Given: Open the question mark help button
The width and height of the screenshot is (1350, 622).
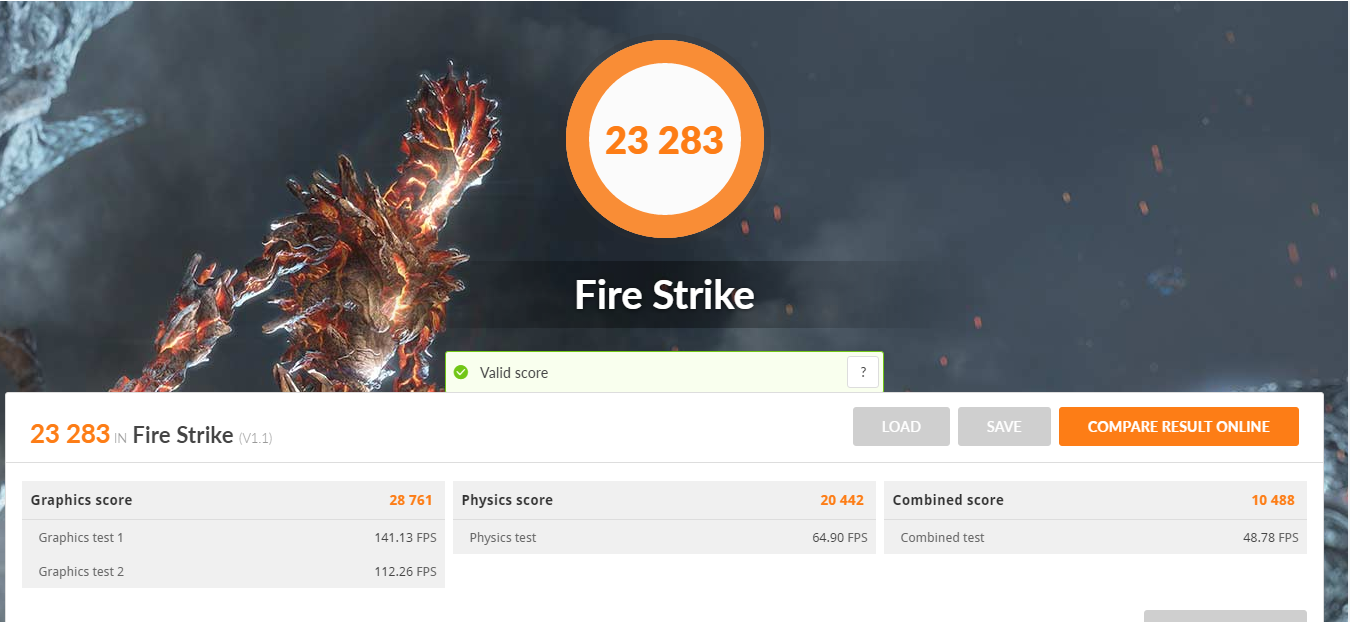Looking at the screenshot, I should click(863, 372).
